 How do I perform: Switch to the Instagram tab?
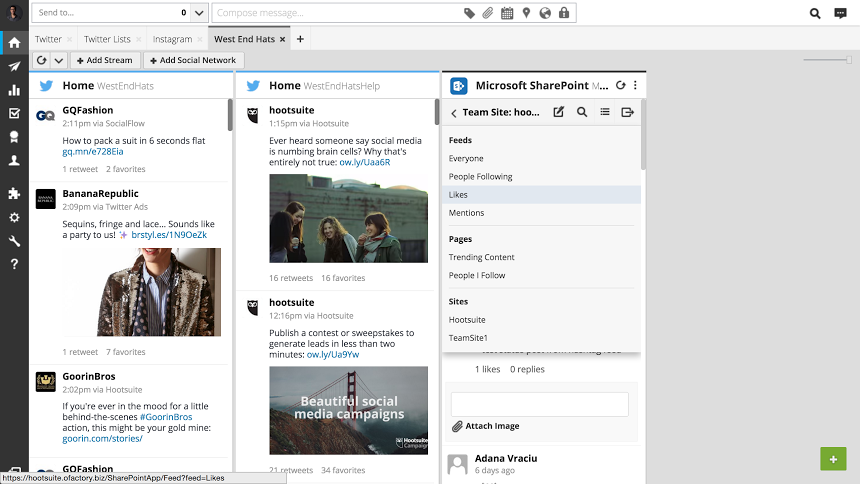tap(172, 39)
